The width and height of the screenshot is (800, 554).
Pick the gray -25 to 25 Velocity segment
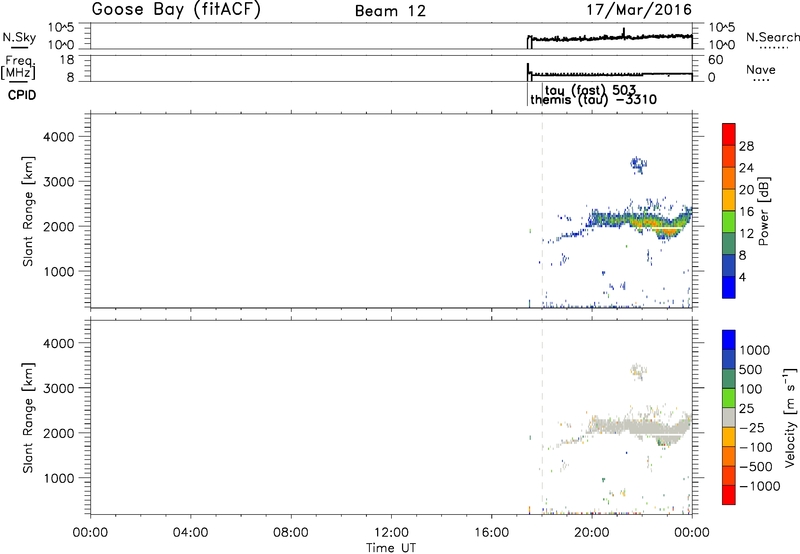click(729, 417)
